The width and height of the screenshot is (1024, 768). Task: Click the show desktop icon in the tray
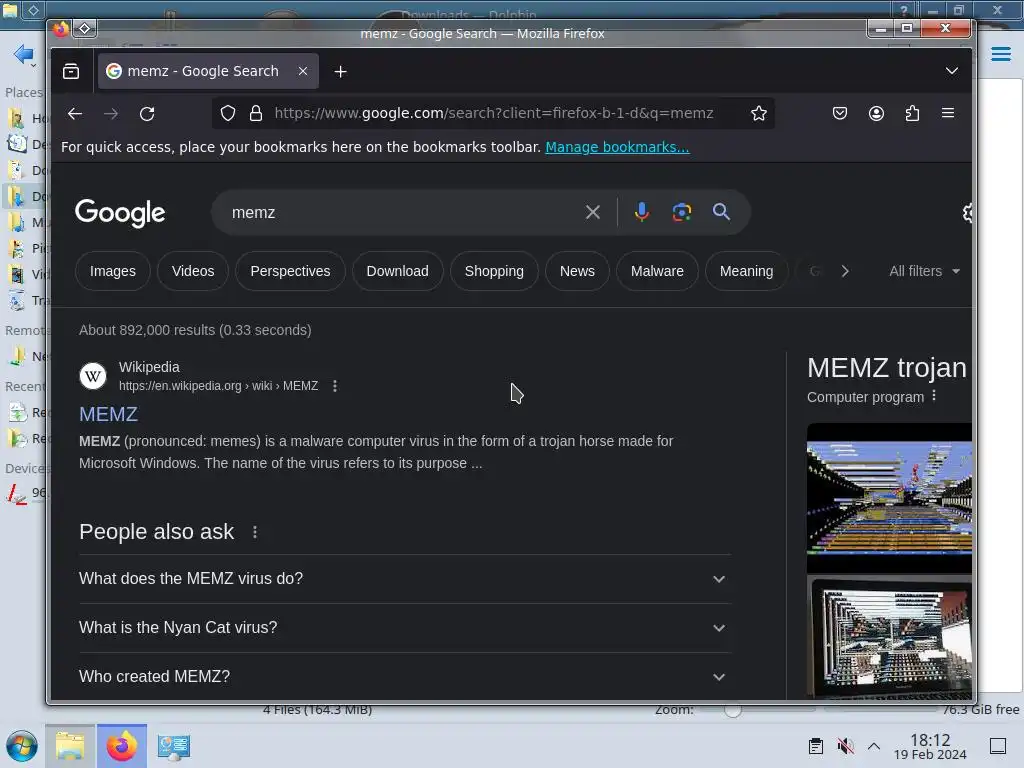click(998, 746)
